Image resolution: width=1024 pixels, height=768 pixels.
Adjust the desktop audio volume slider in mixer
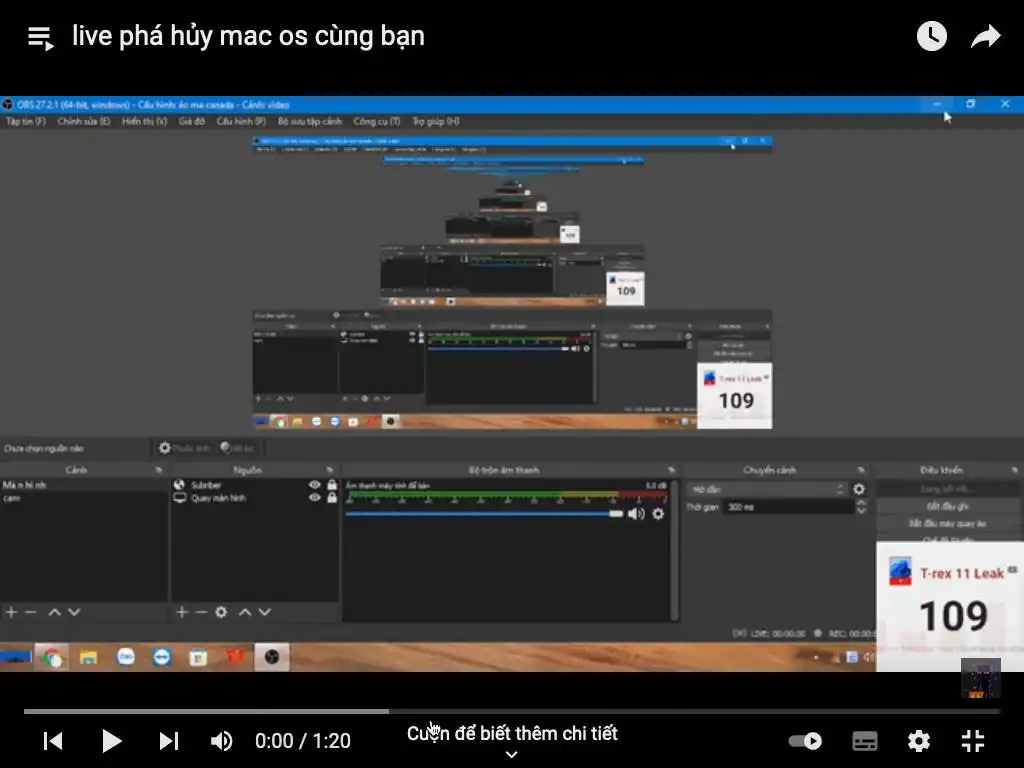(x=484, y=514)
